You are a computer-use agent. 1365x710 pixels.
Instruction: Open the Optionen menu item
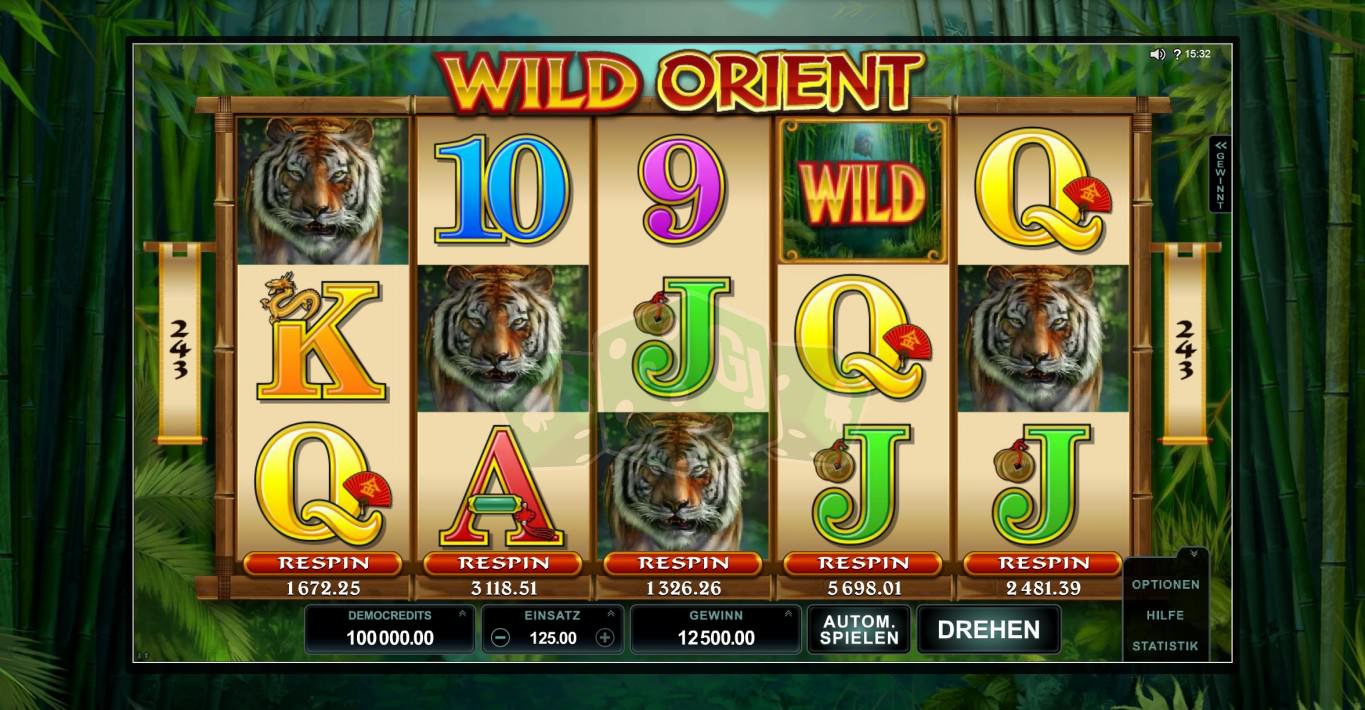(x=1165, y=584)
